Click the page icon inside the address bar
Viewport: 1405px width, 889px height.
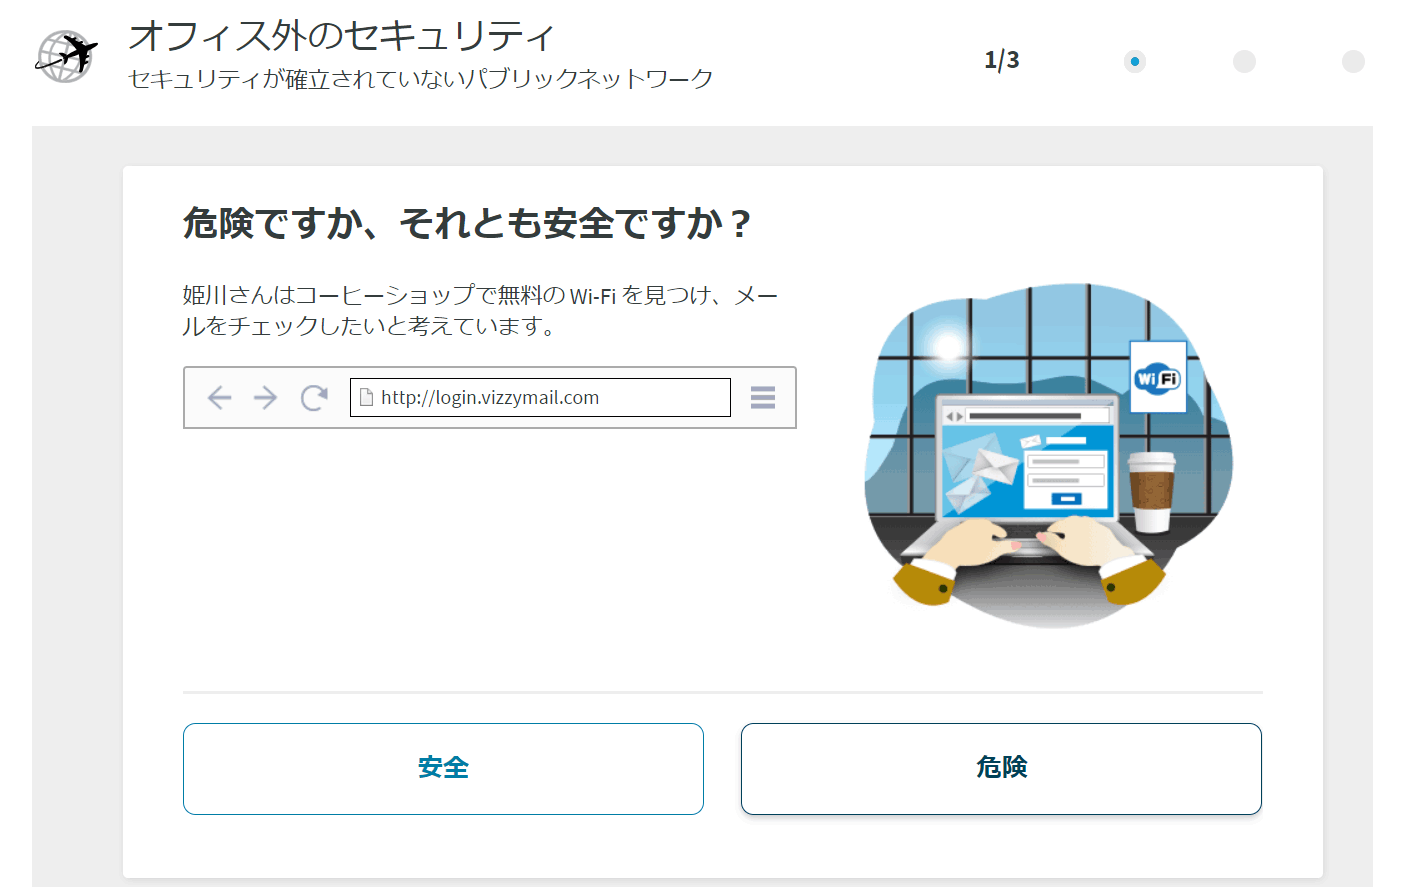(366, 397)
